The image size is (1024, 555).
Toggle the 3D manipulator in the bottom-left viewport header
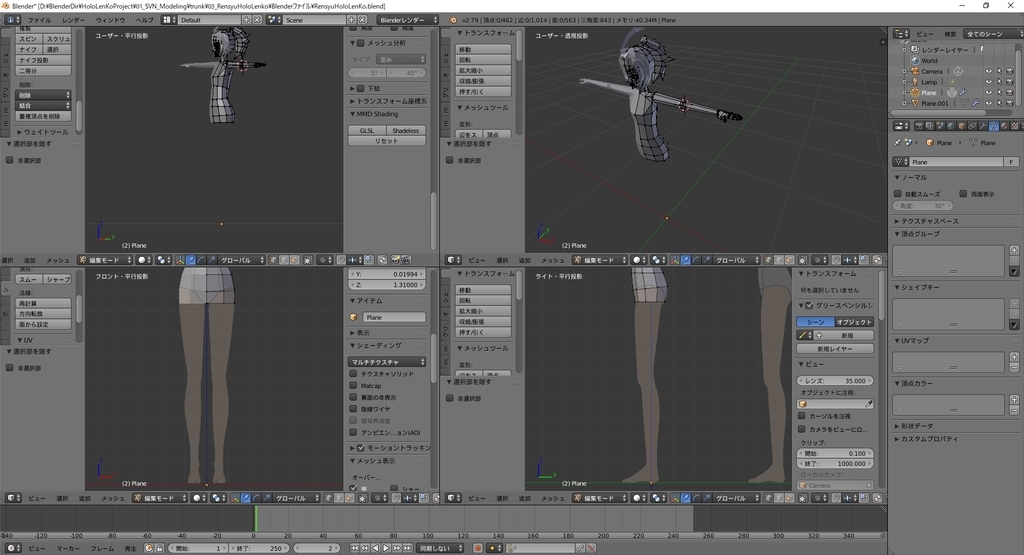coord(235,498)
